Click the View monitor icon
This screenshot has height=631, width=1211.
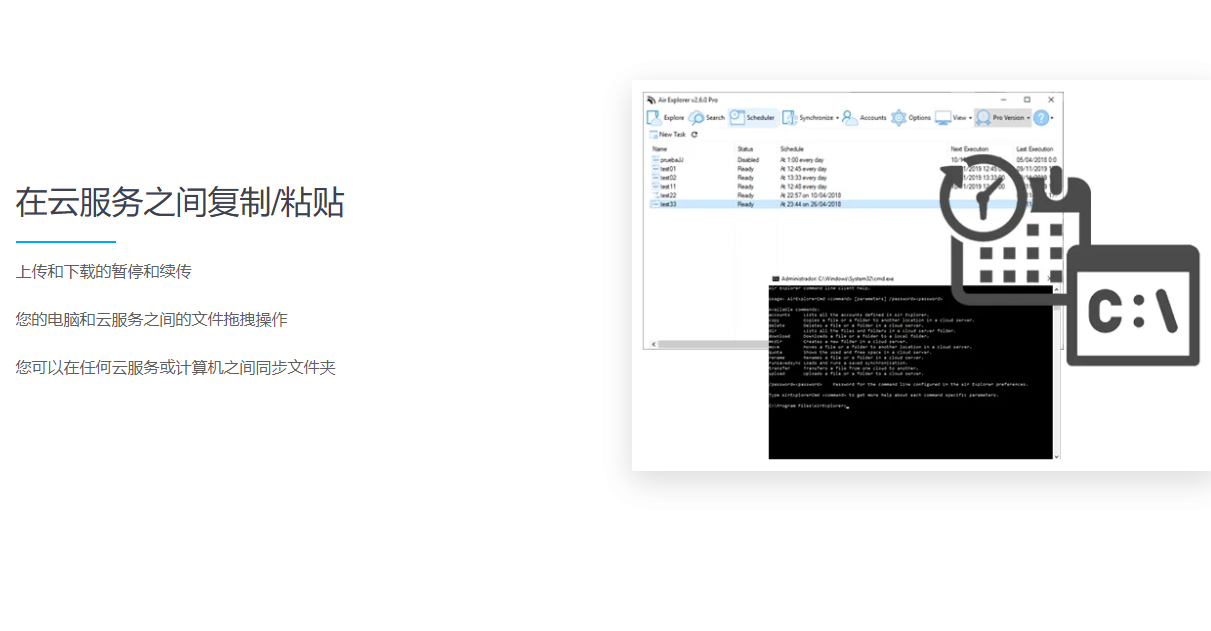[943, 117]
